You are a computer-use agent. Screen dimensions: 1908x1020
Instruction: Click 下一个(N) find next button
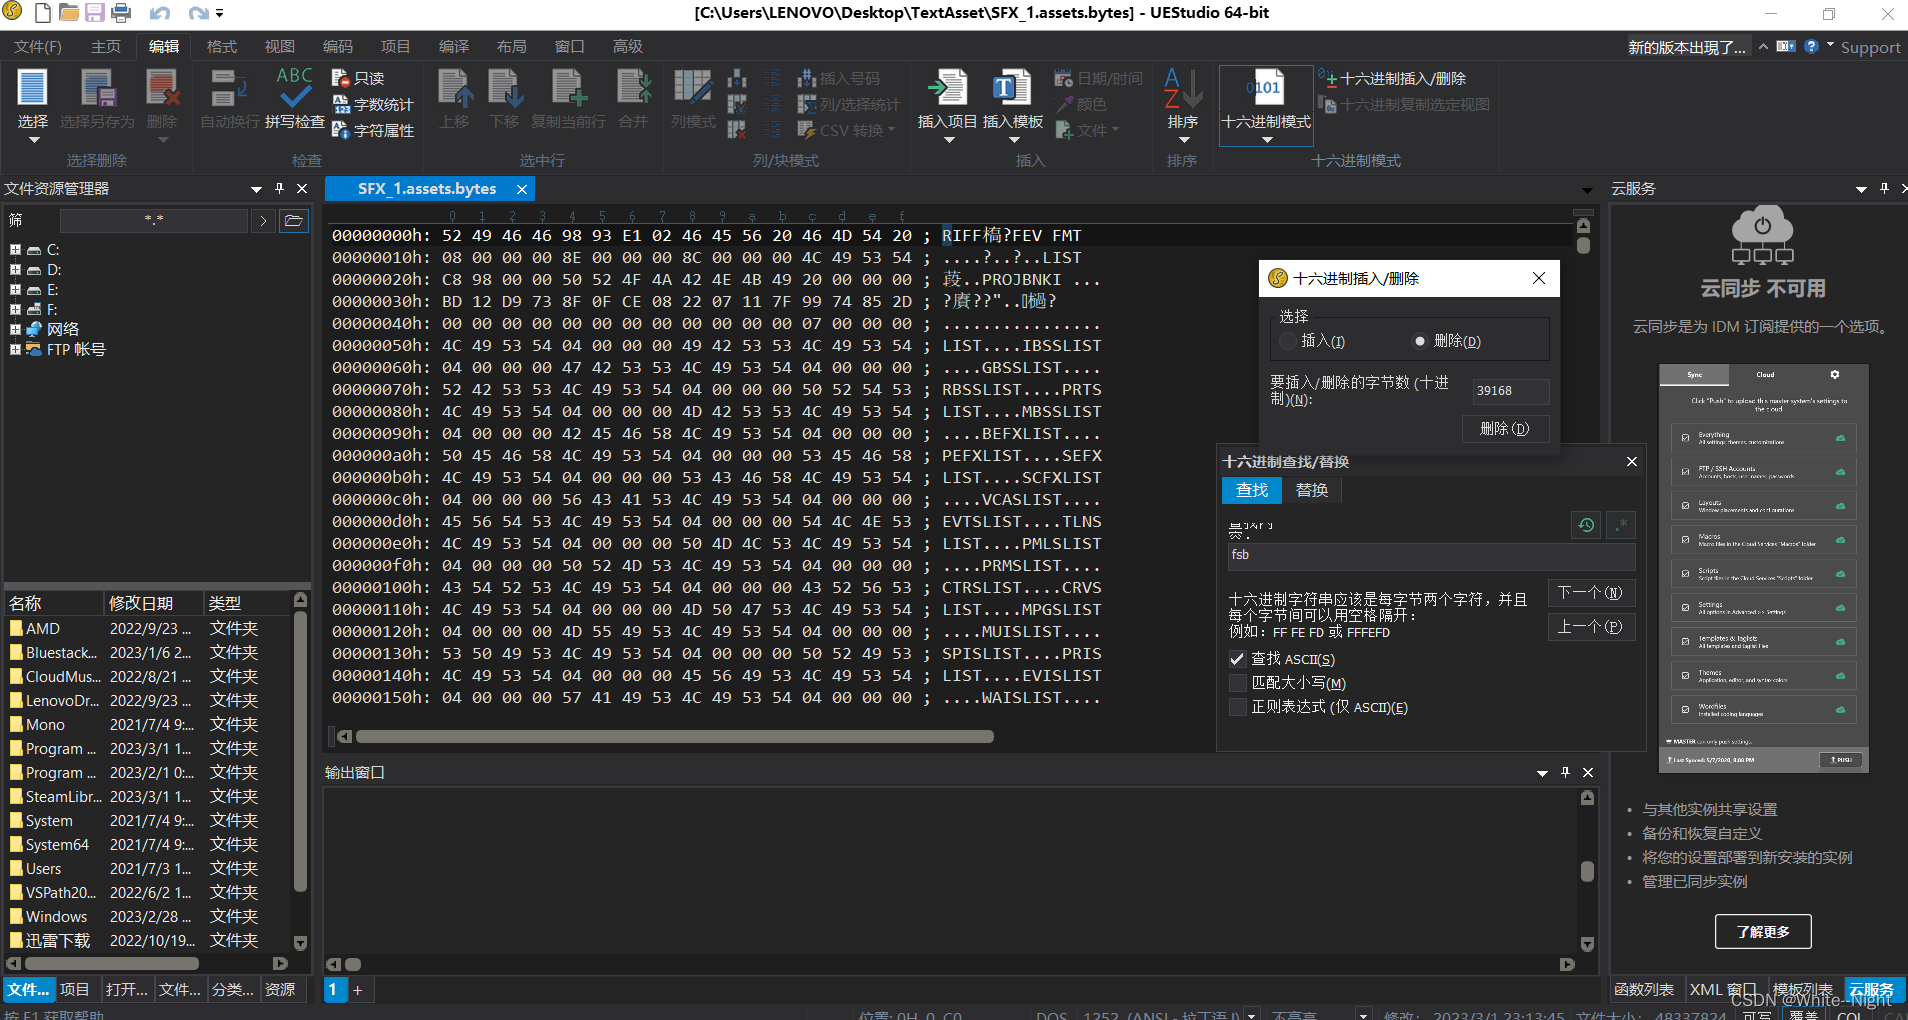1590,592
